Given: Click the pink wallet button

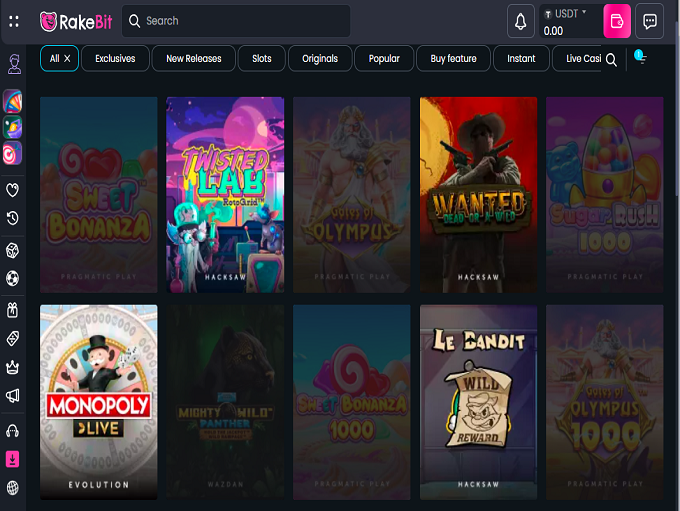Looking at the screenshot, I should 617,21.
